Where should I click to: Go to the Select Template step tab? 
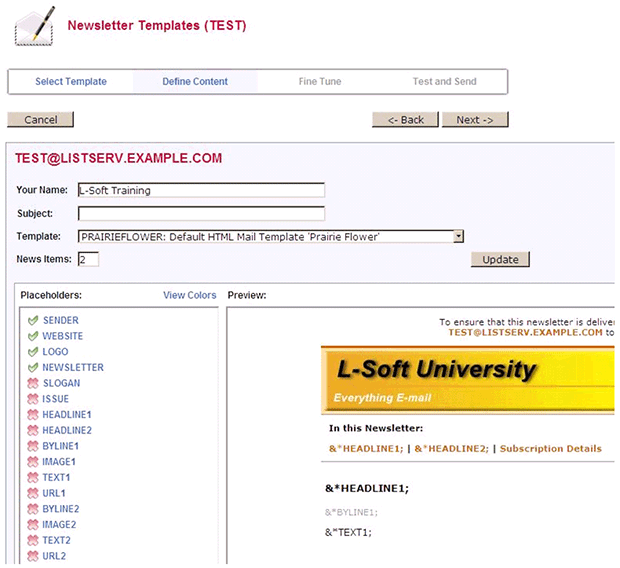point(71,81)
